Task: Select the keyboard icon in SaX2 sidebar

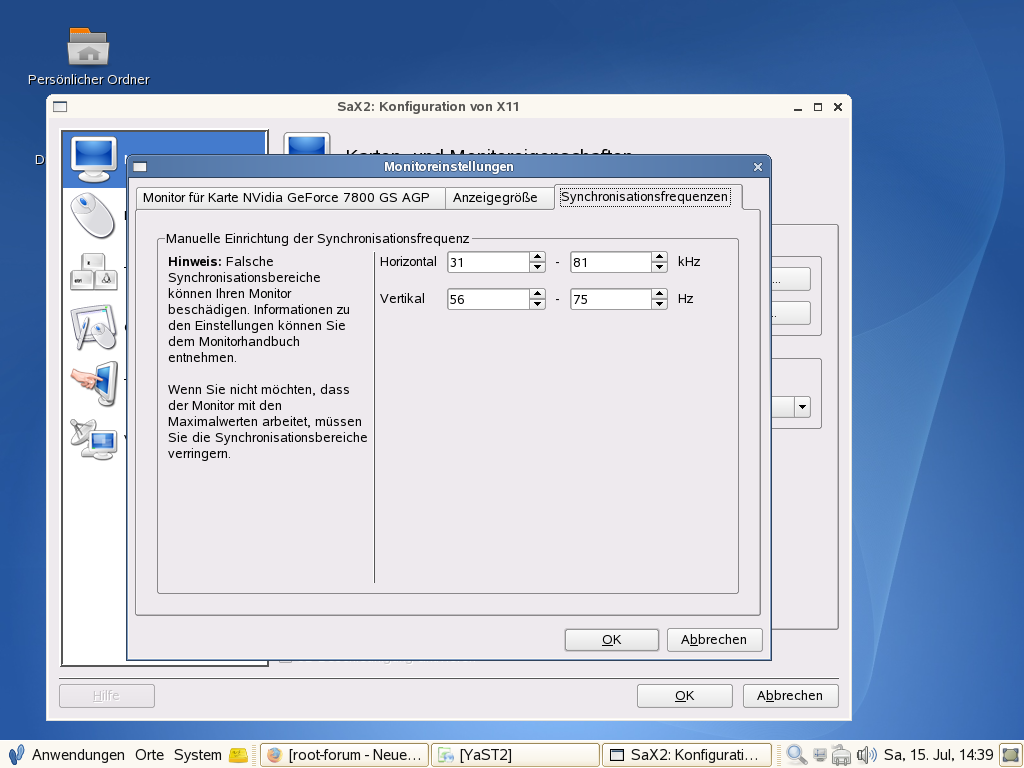Action: 93,271
